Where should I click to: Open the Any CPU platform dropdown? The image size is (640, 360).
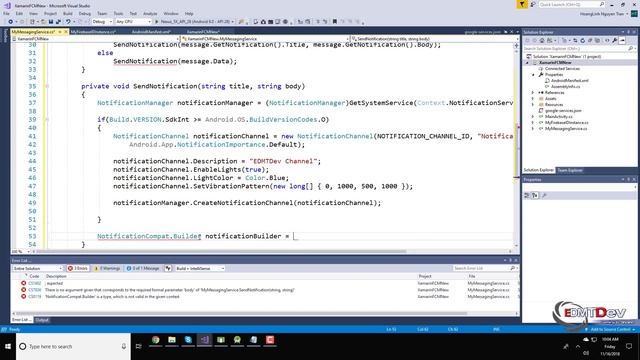coord(133,22)
